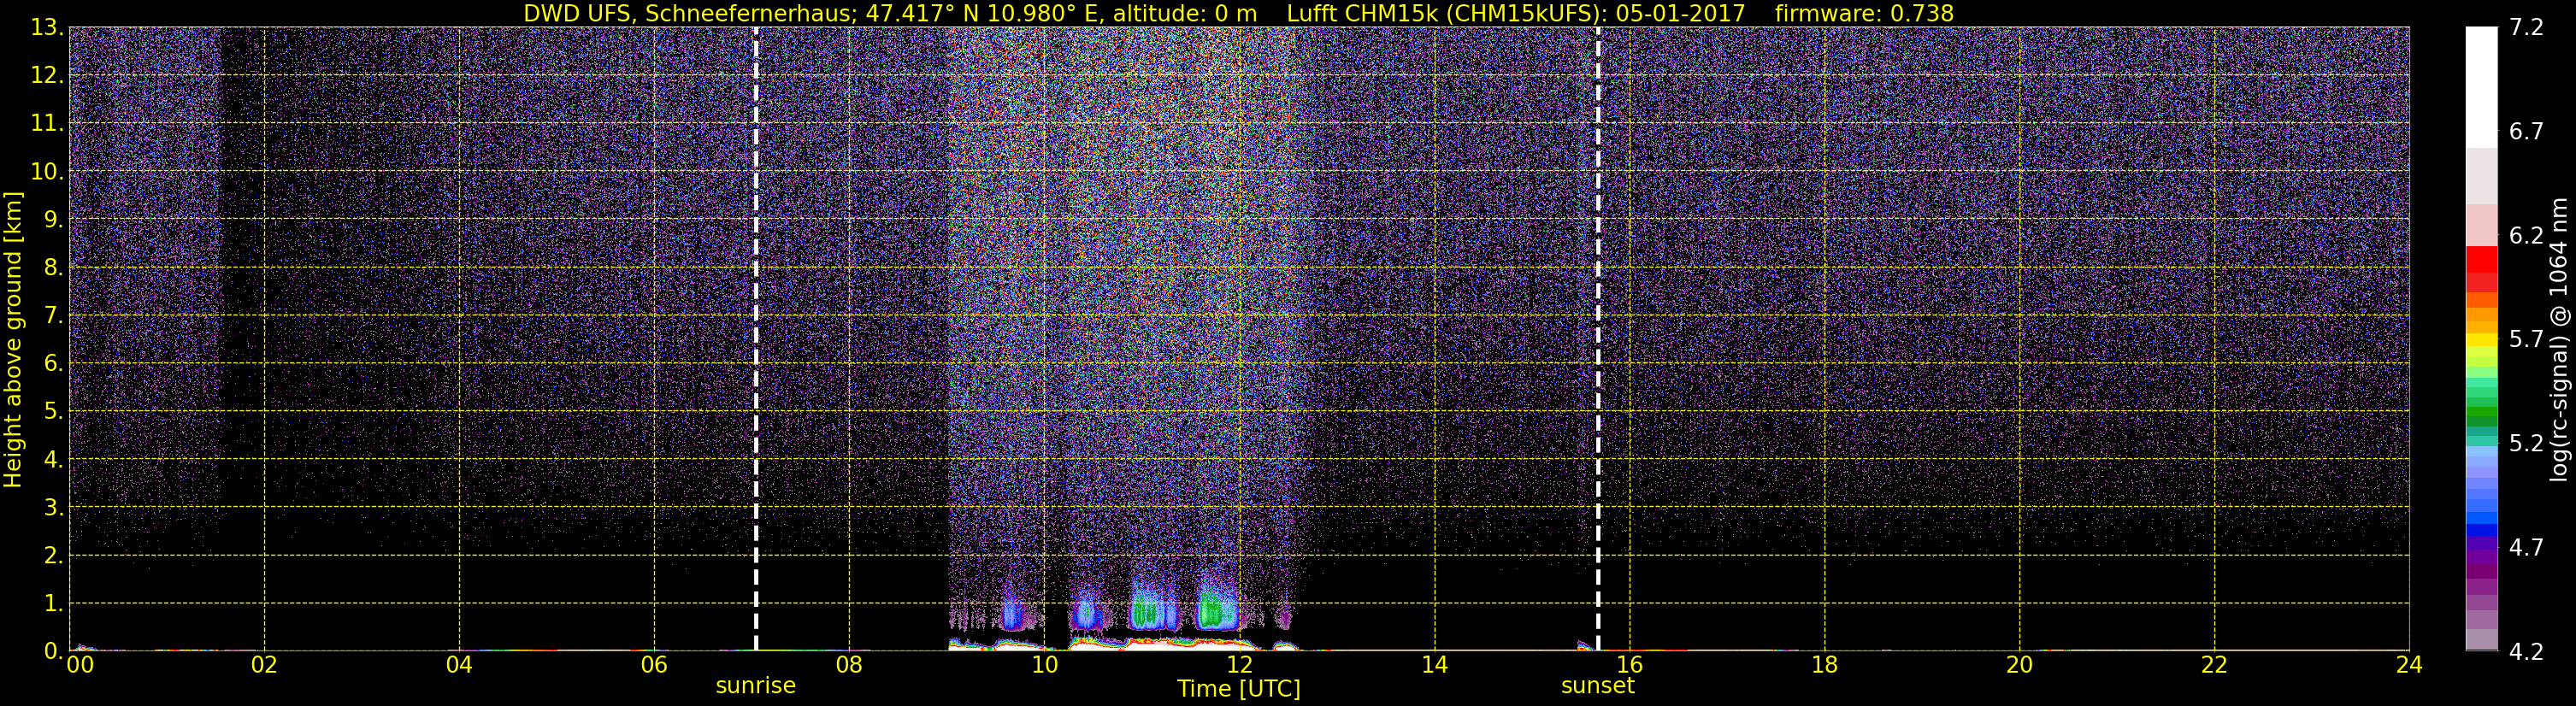The width and height of the screenshot is (2576, 706).
Task: Click the colorbar tick label '4.7'
Action: (x=2526, y=547)
